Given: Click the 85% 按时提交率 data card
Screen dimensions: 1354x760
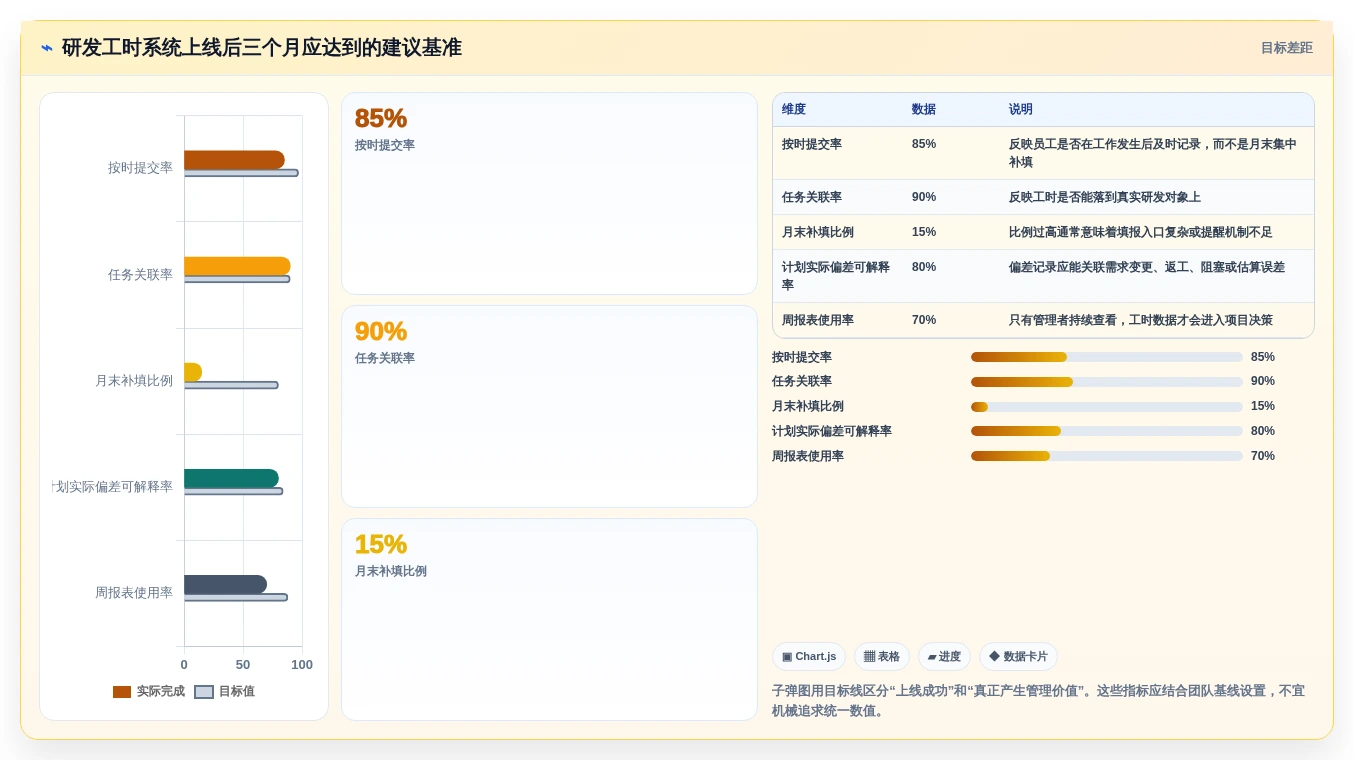Looking at the screenshot, I should coord(549,194).
